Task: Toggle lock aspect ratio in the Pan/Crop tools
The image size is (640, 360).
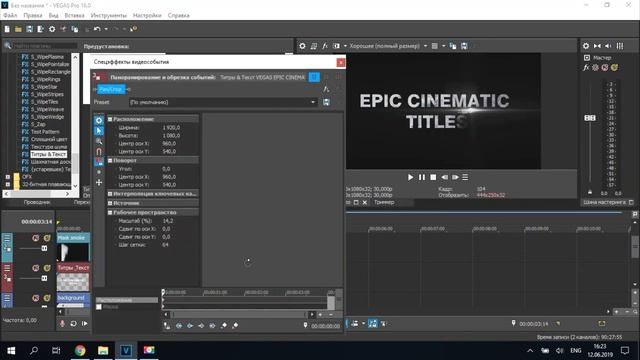Action: point(99,162)
